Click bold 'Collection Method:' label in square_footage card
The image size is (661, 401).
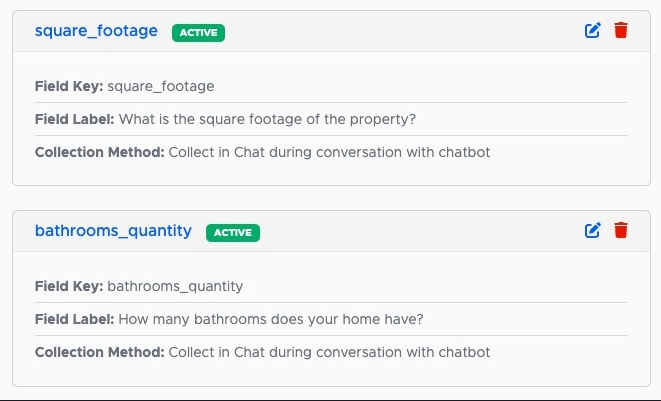pos(99,152)
